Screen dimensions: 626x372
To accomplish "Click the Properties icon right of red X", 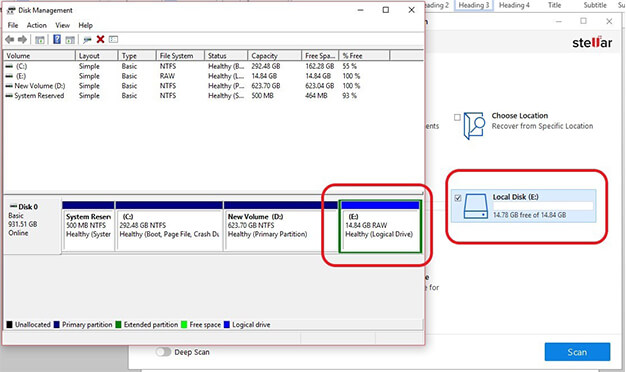I will pyautogui.click(x=113, y=39).
